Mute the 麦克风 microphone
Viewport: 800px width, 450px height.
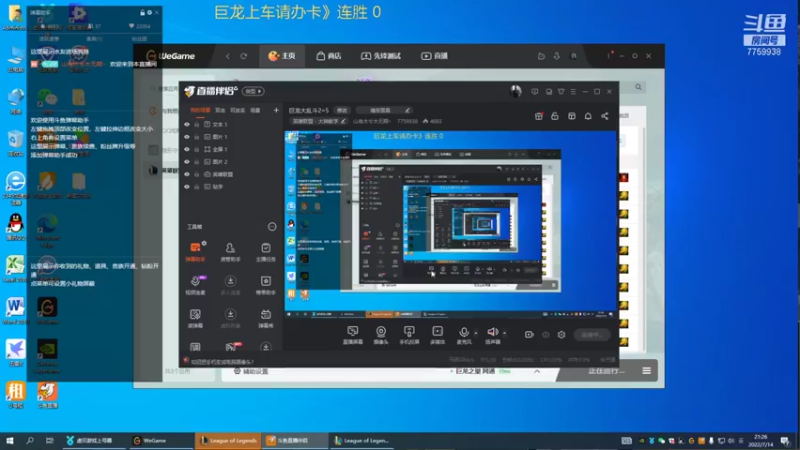coord(464,335)
